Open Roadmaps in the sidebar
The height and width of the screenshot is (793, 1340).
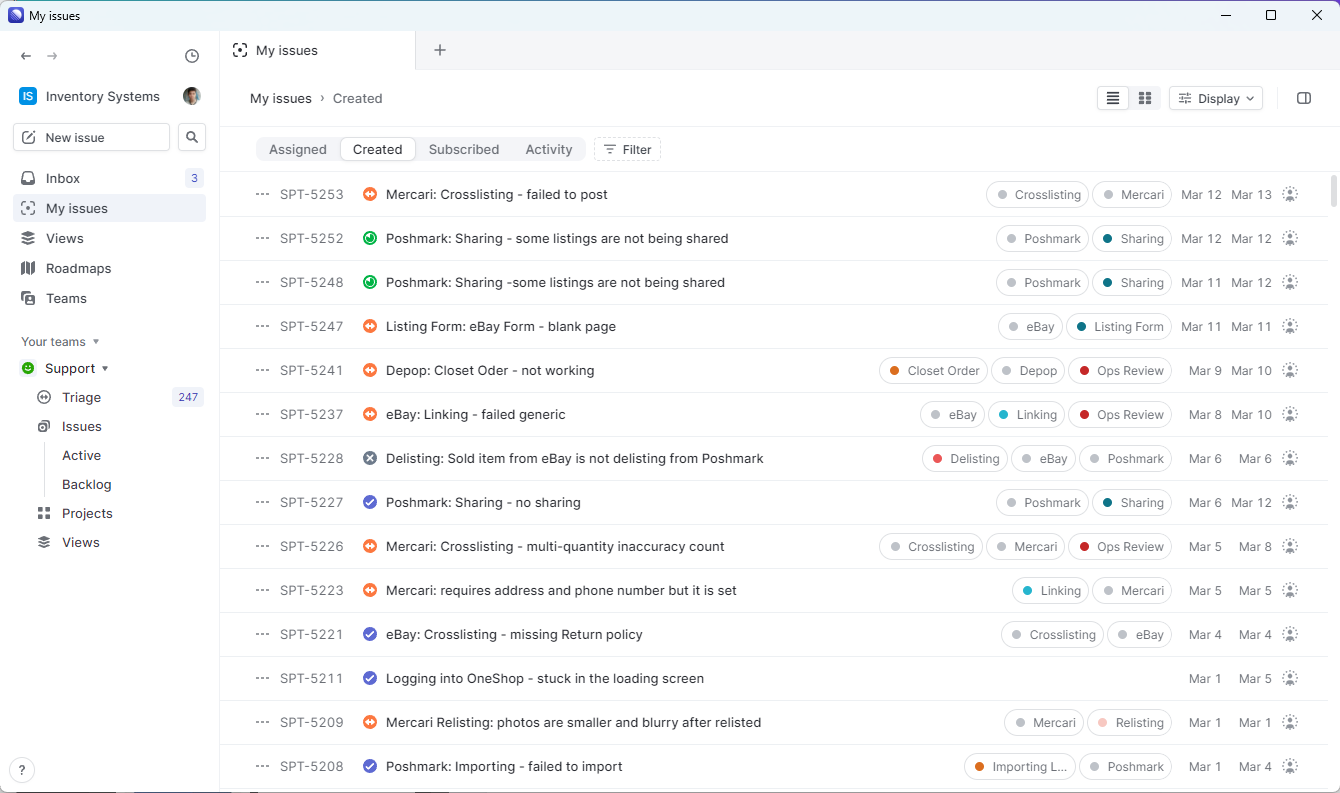point(110,268)
